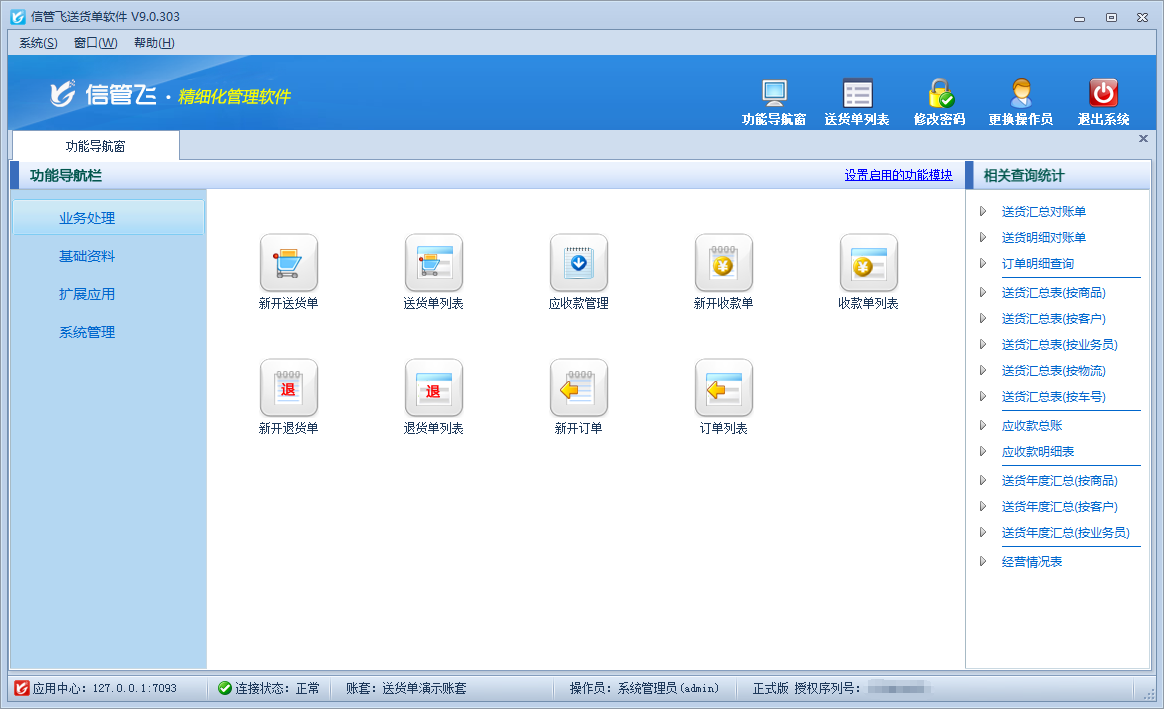Screen dimensions: 1164x709
Task: Open the 订单明细查询 link
Action: 1038,264
